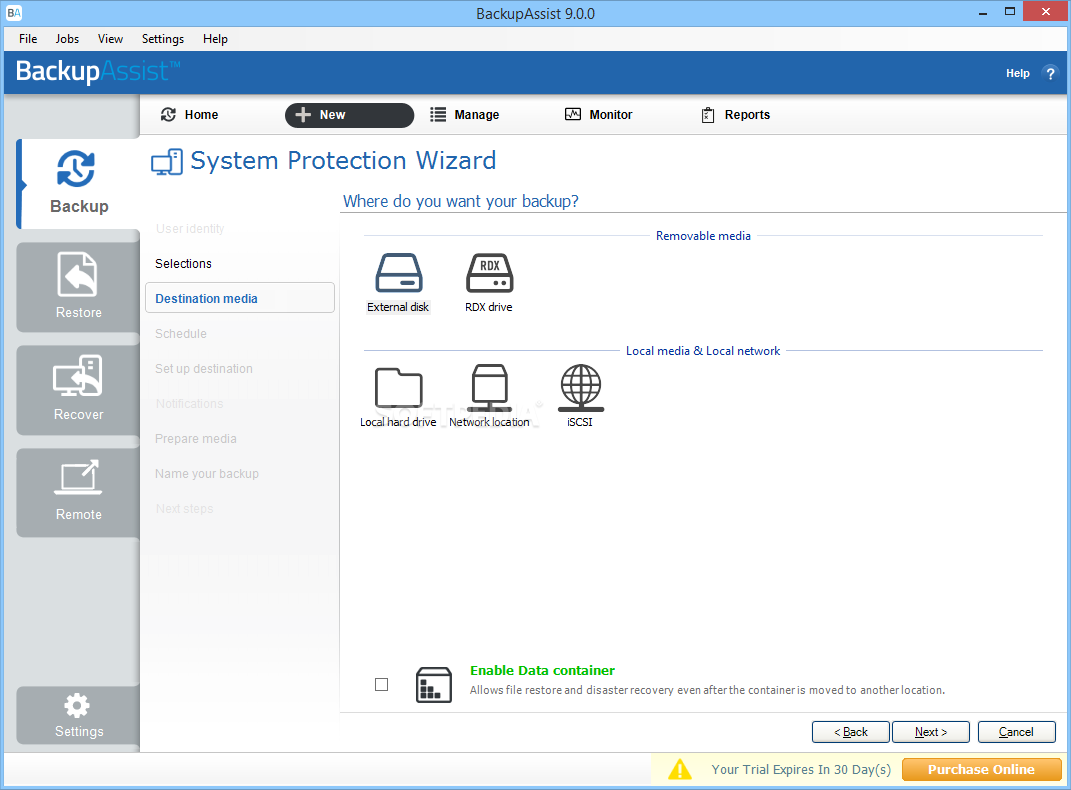Click the Purchase Online button
Viewport: 1071px width, 790px height.
tap(982, 770)
